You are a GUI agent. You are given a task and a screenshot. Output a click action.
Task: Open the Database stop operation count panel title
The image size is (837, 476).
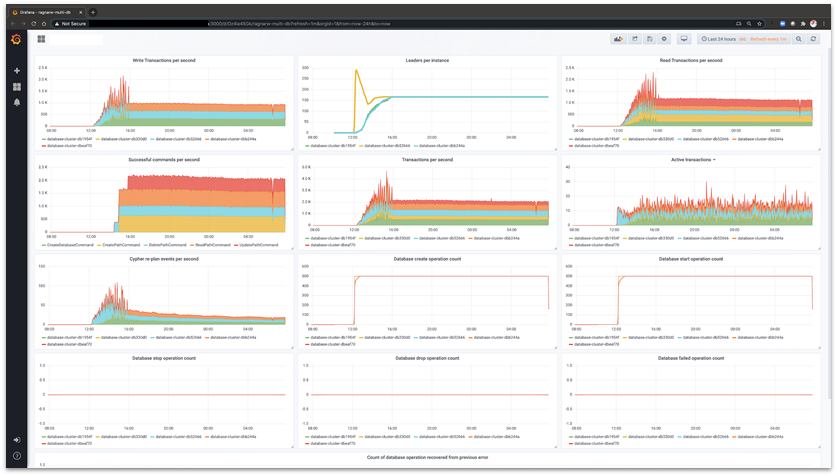(164, 358)
